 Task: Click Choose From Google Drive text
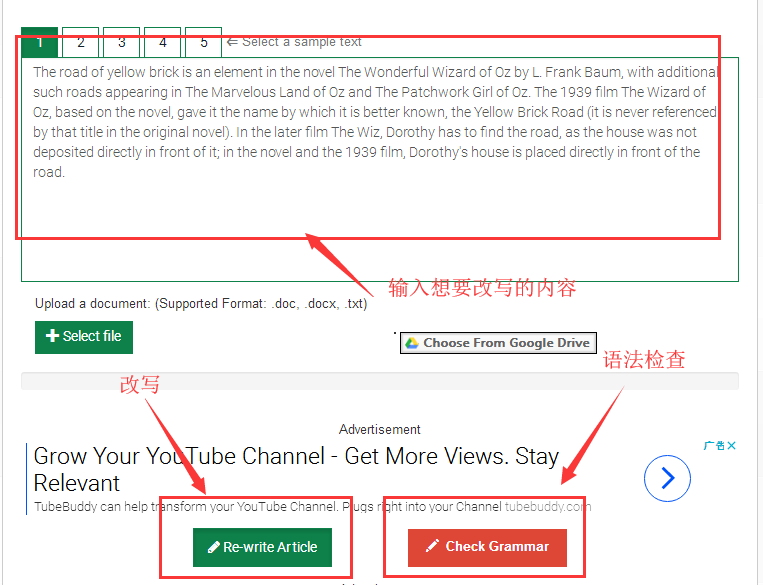506,343
